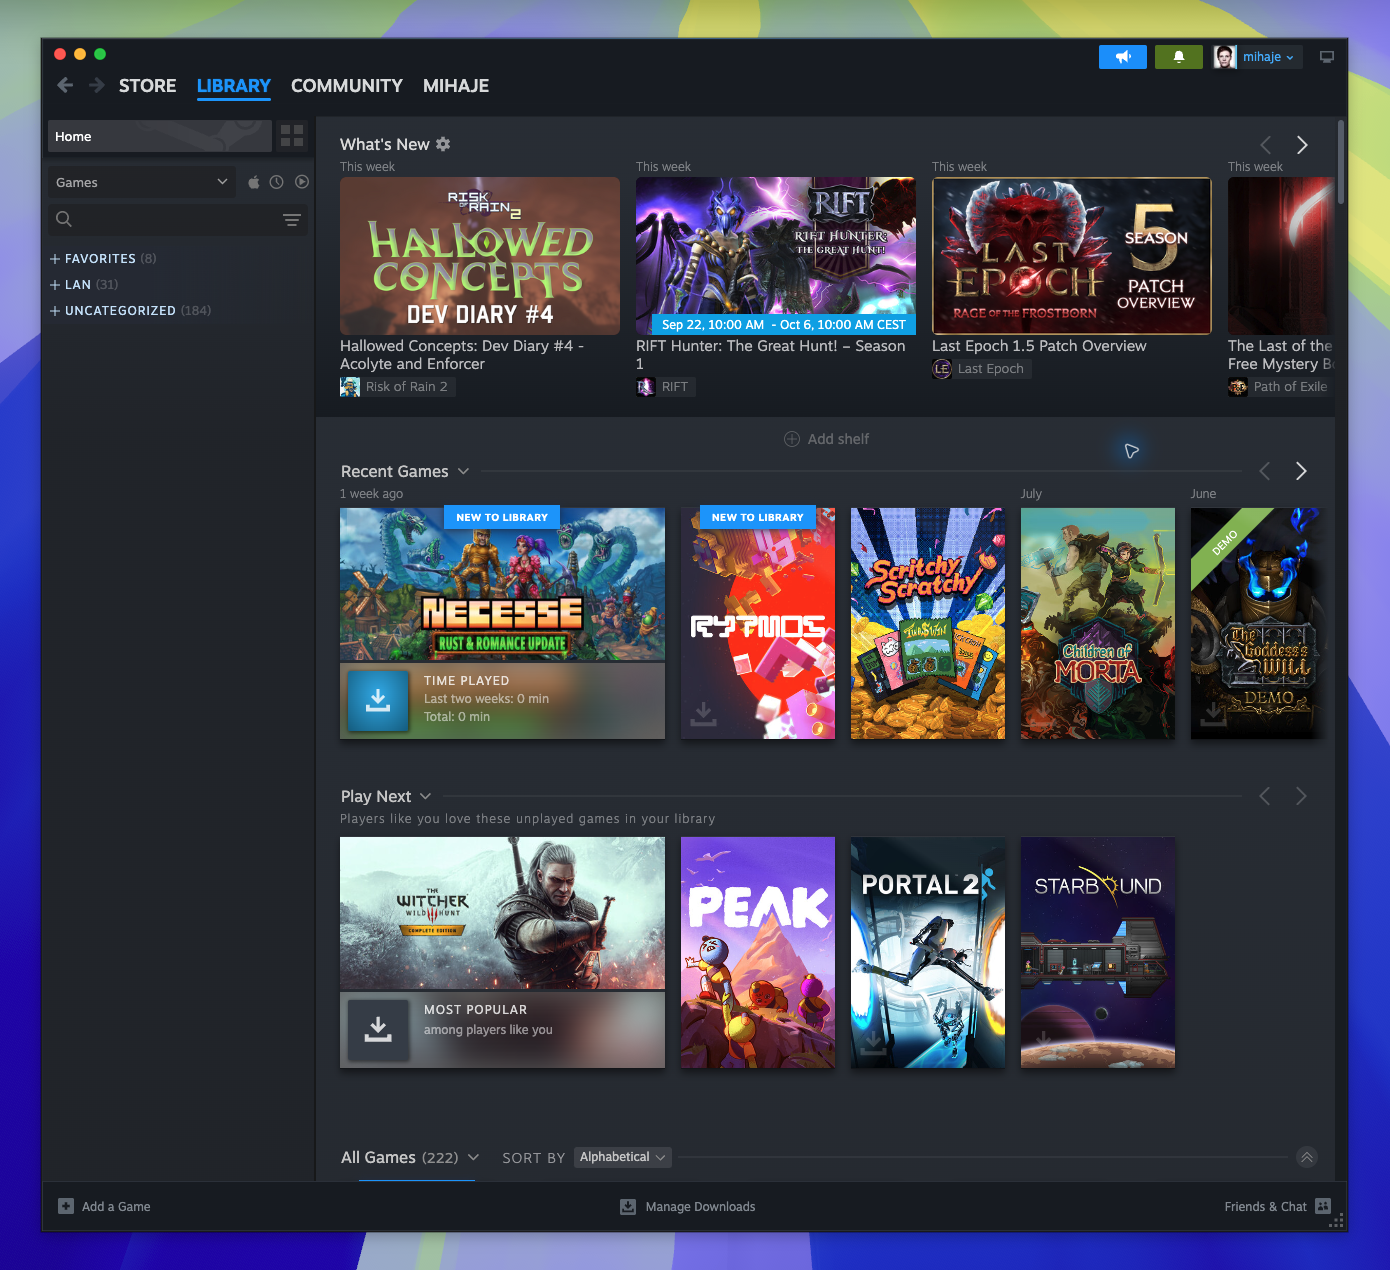Click the library search input field
This screenshot has width=1390, height=1270.
click(178, 219)
